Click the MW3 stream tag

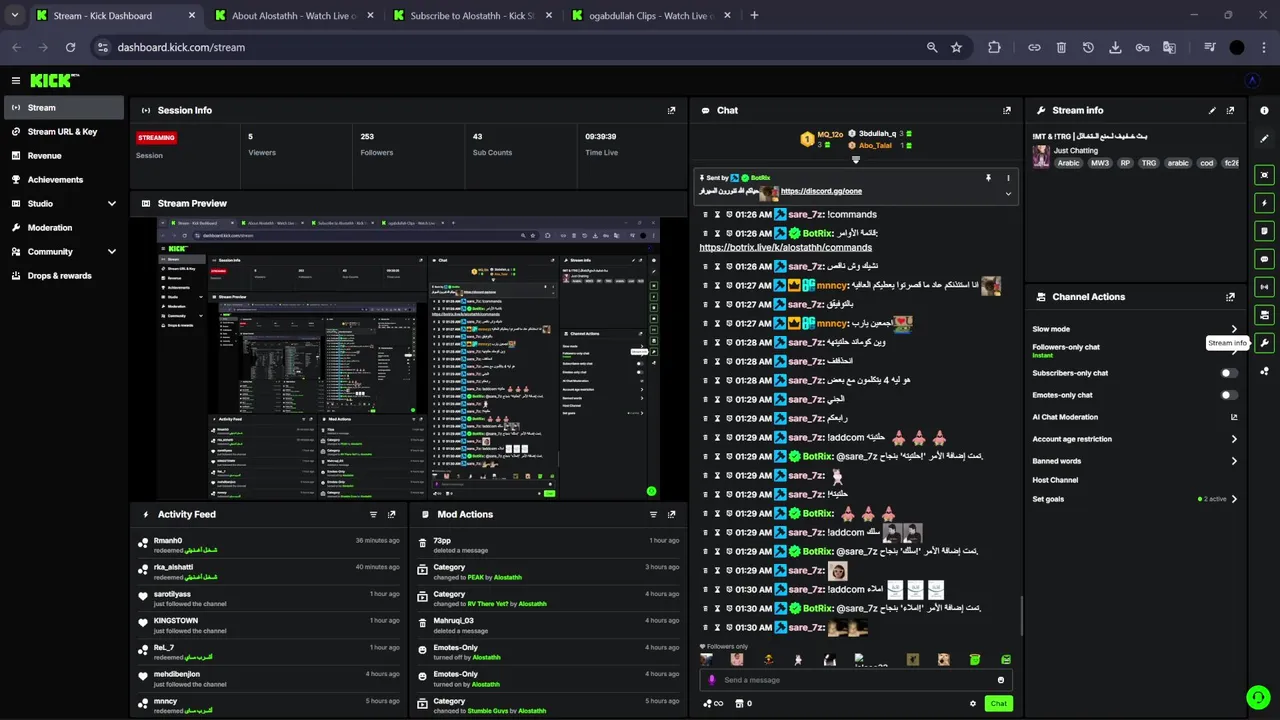[x=1100, y=163]
